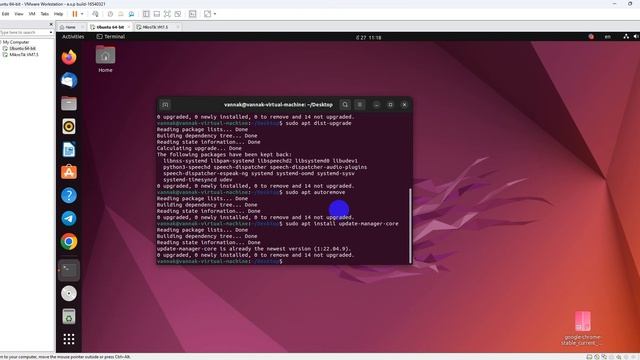This screenshot has width=640, height=360.
Task: Open the Edit menu in VMware
Action: [5, 14]
